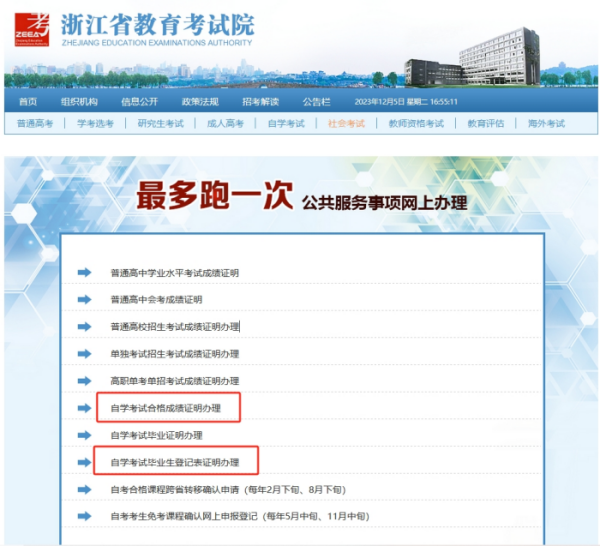Open 普通高中学业水平考试成绩证明 link
600x546 pixels.
click(175, 273)
